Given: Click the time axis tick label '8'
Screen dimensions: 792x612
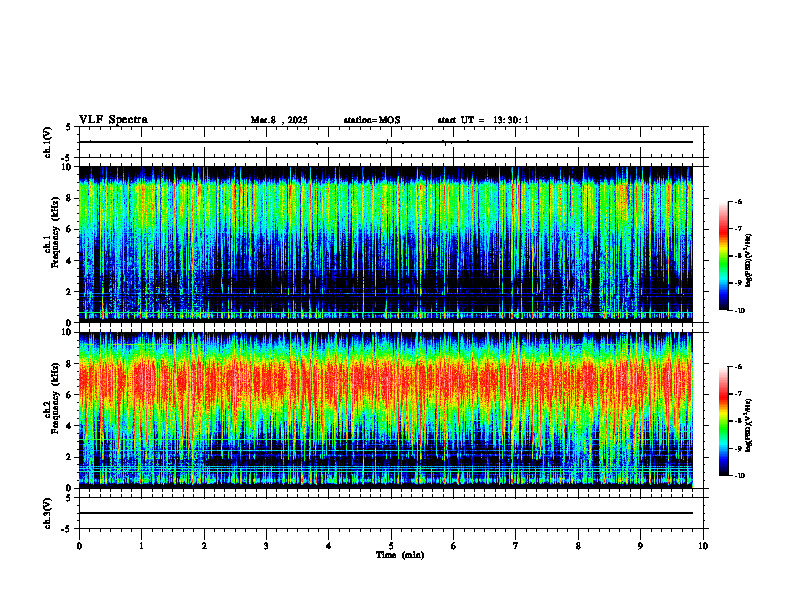Looking at the screenshot, I should 578,546.
